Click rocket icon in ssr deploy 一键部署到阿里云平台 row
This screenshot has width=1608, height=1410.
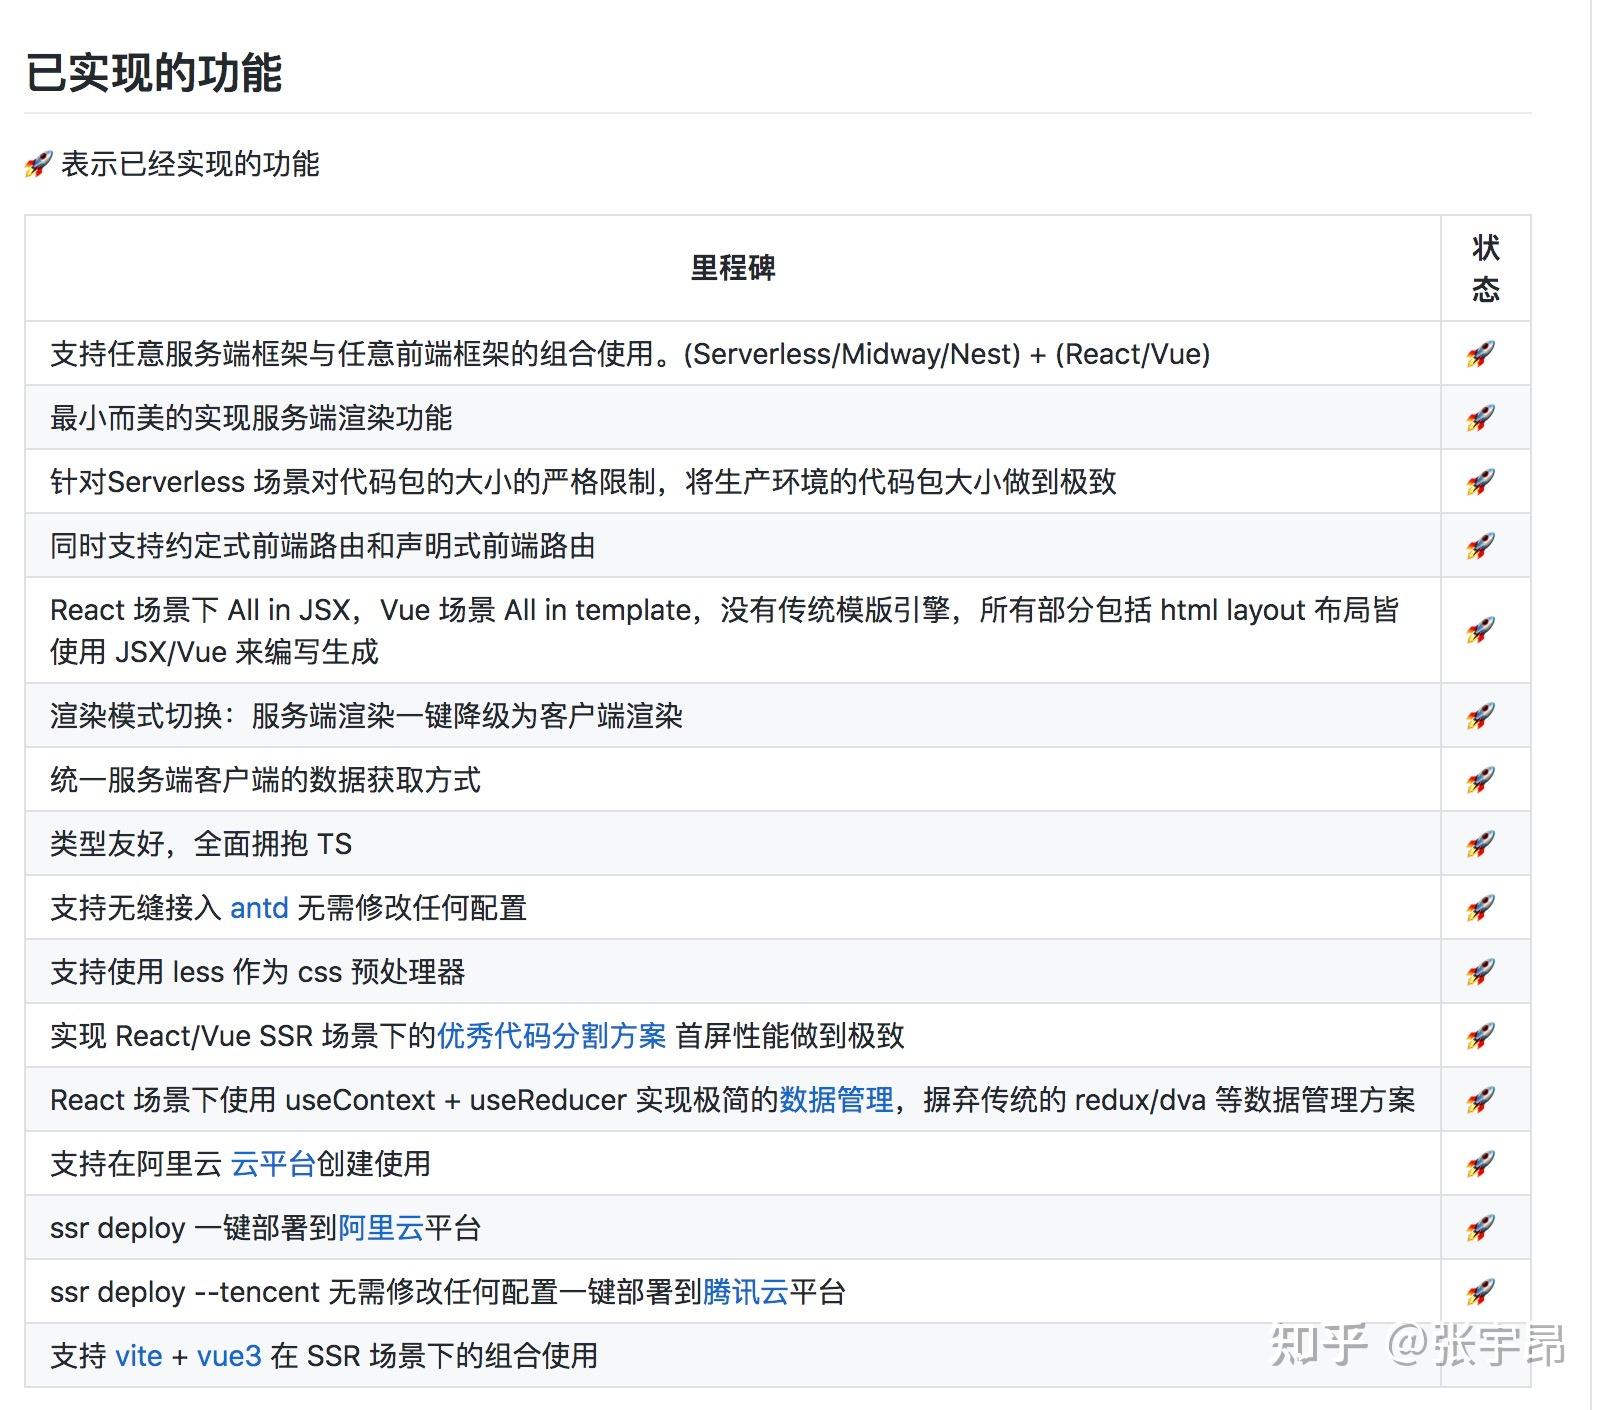pyautogui.click(x=1481, y=1228)
